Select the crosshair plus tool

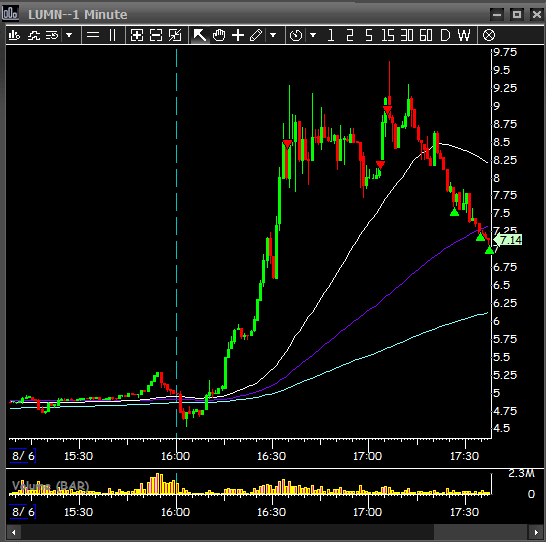click(238, 35)
